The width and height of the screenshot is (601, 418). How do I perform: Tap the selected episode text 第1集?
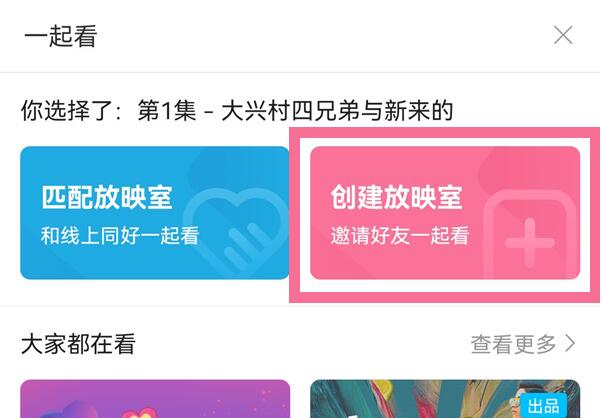tap(167, 111)
